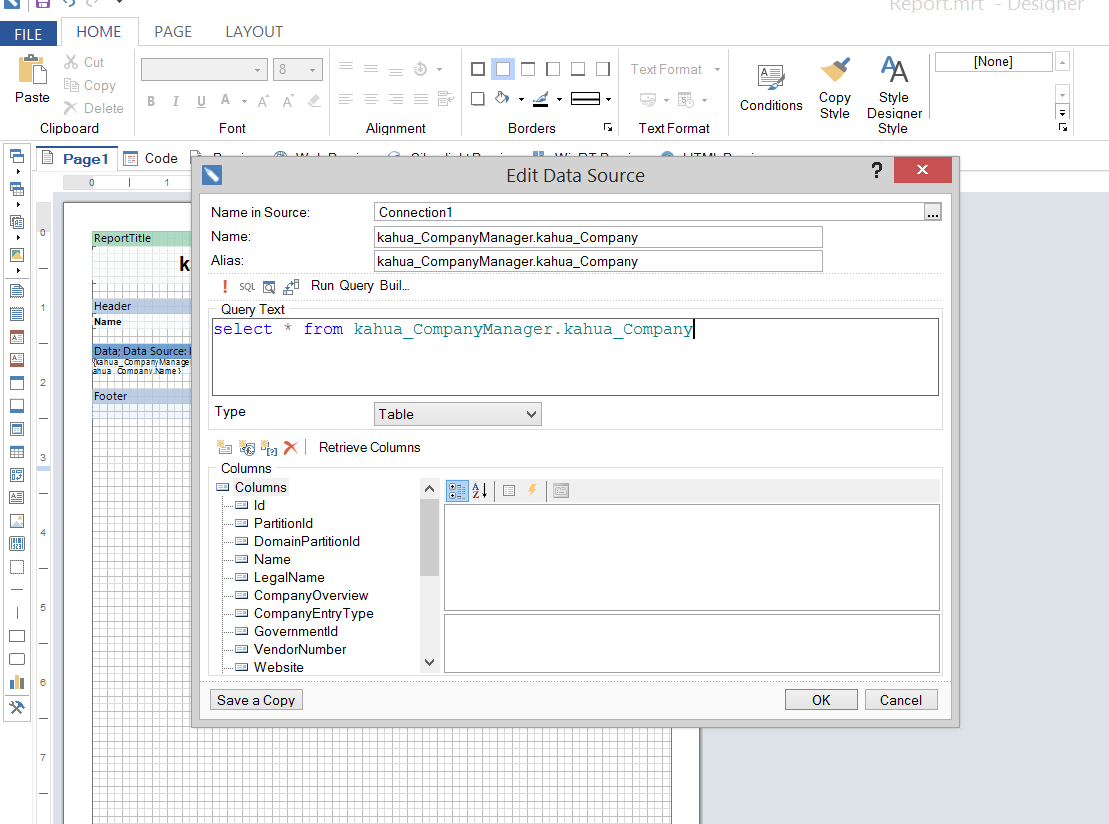This screenshot has width=1109, height=824.
Task: Select the Id column in tree
Action: pos(260,505)
